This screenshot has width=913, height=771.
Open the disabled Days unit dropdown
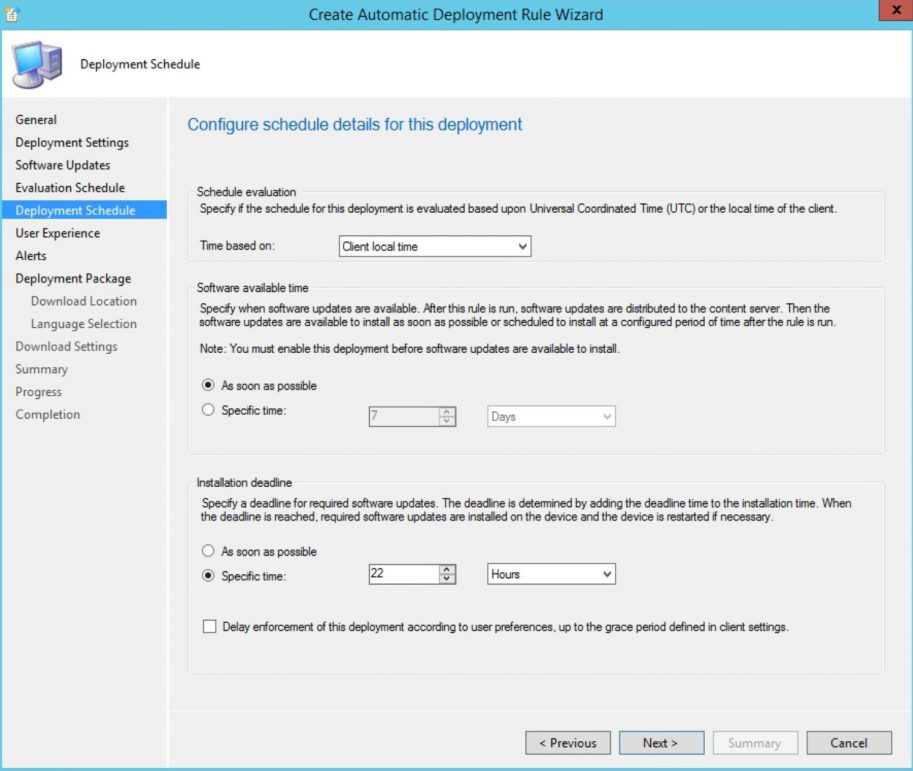(x=550, y=416)
